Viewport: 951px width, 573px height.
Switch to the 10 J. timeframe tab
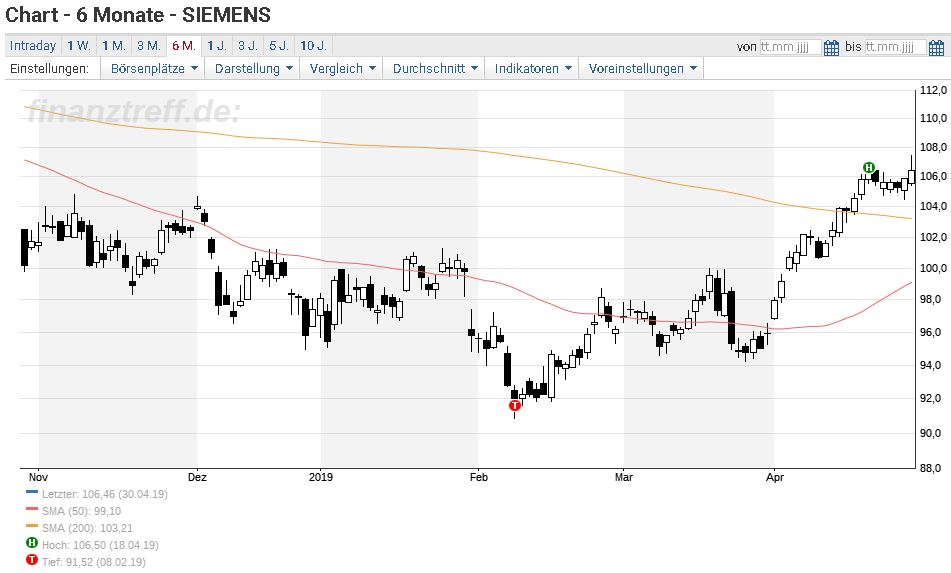pos(314,45)
